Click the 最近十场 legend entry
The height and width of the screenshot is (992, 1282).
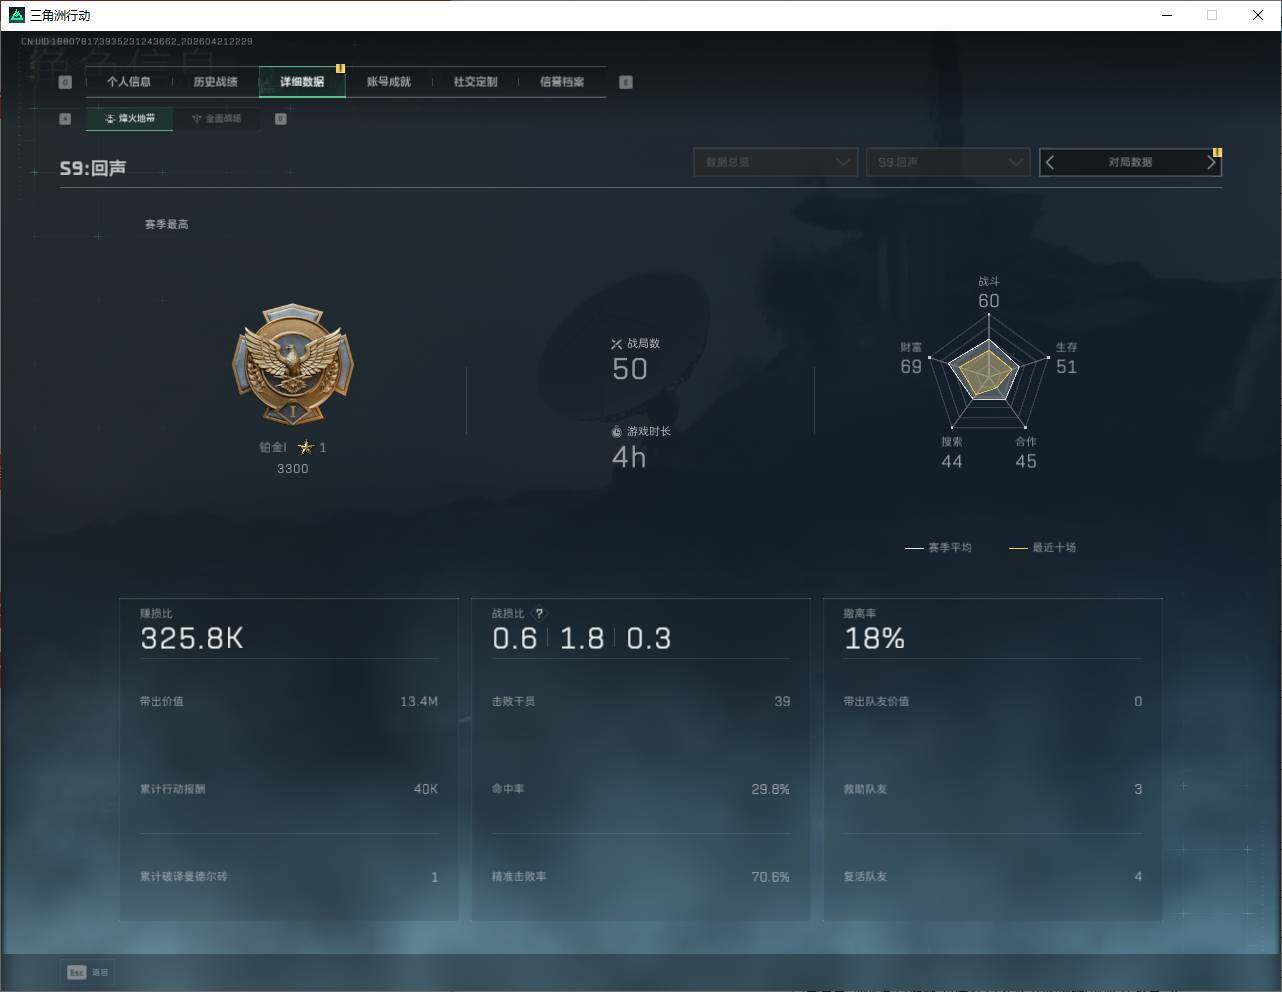coord(1043,548)
